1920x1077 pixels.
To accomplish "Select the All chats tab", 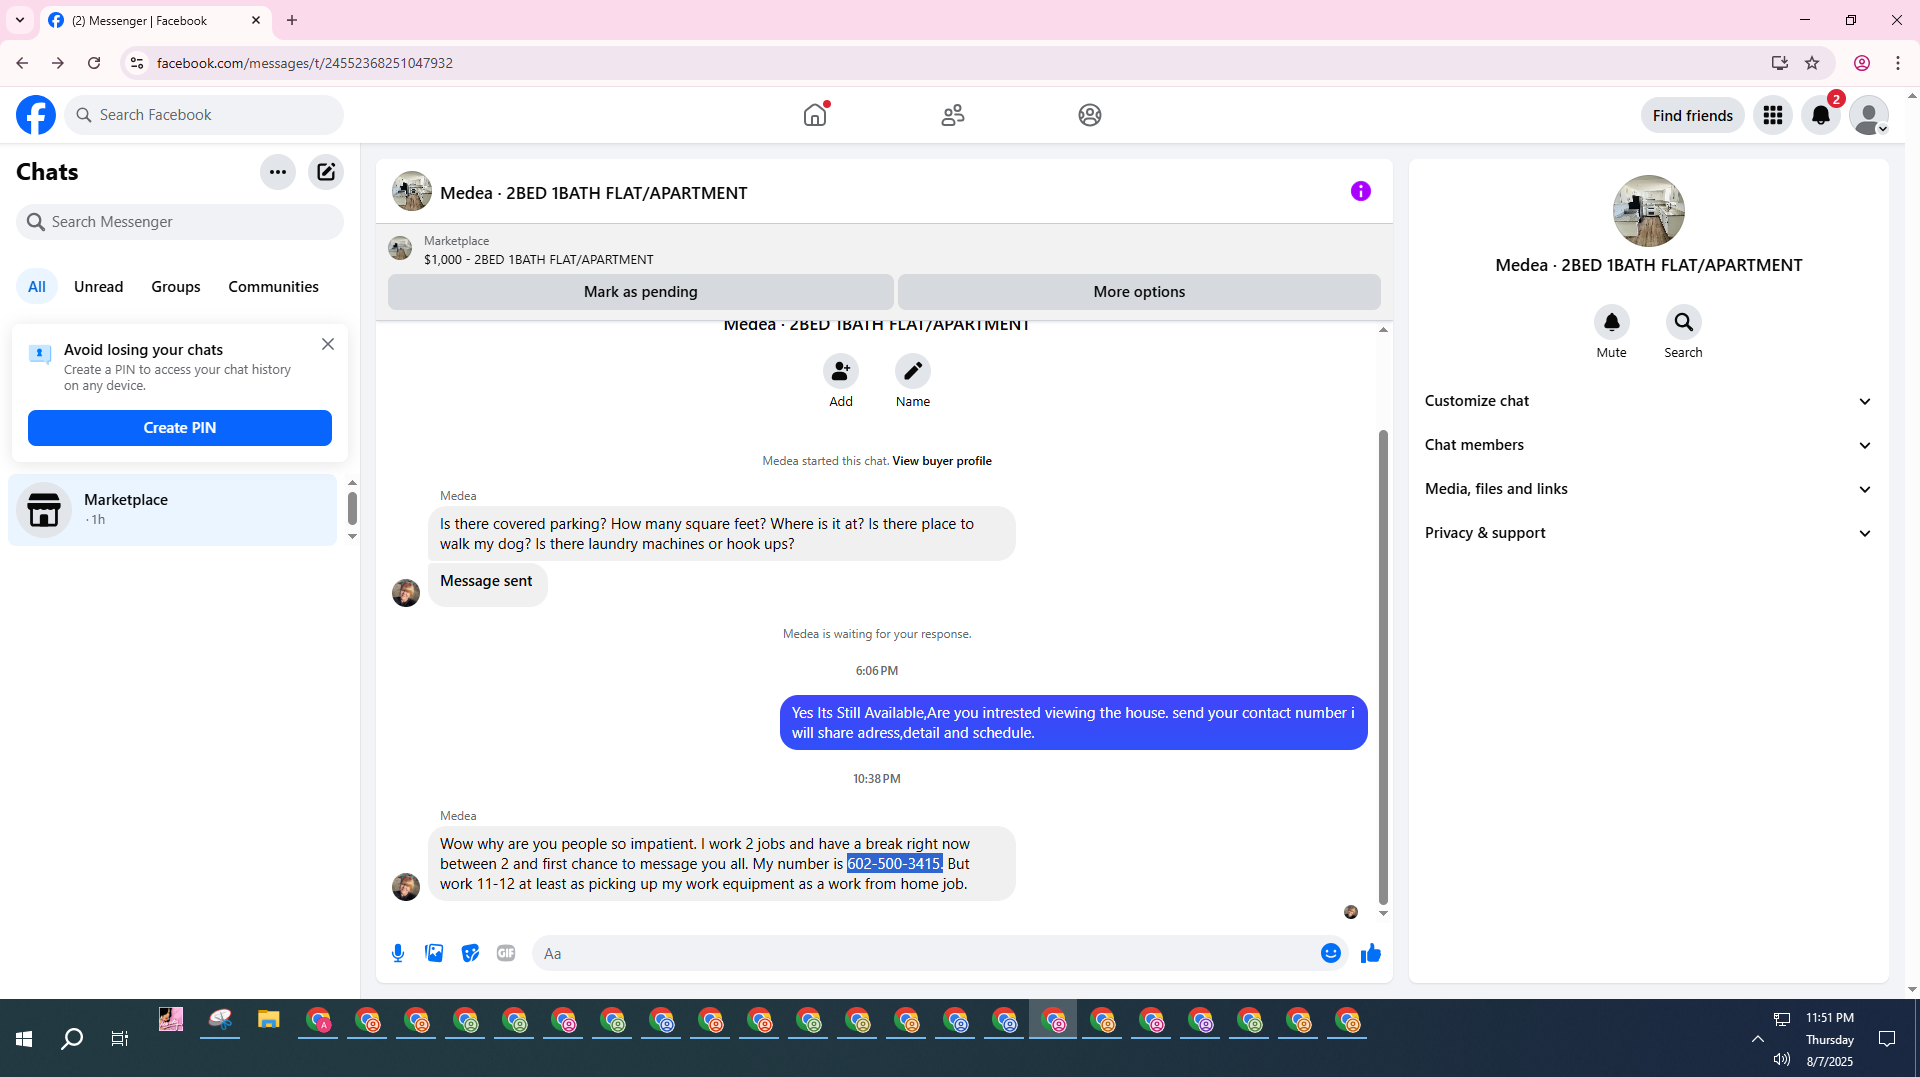I will 37,287.
